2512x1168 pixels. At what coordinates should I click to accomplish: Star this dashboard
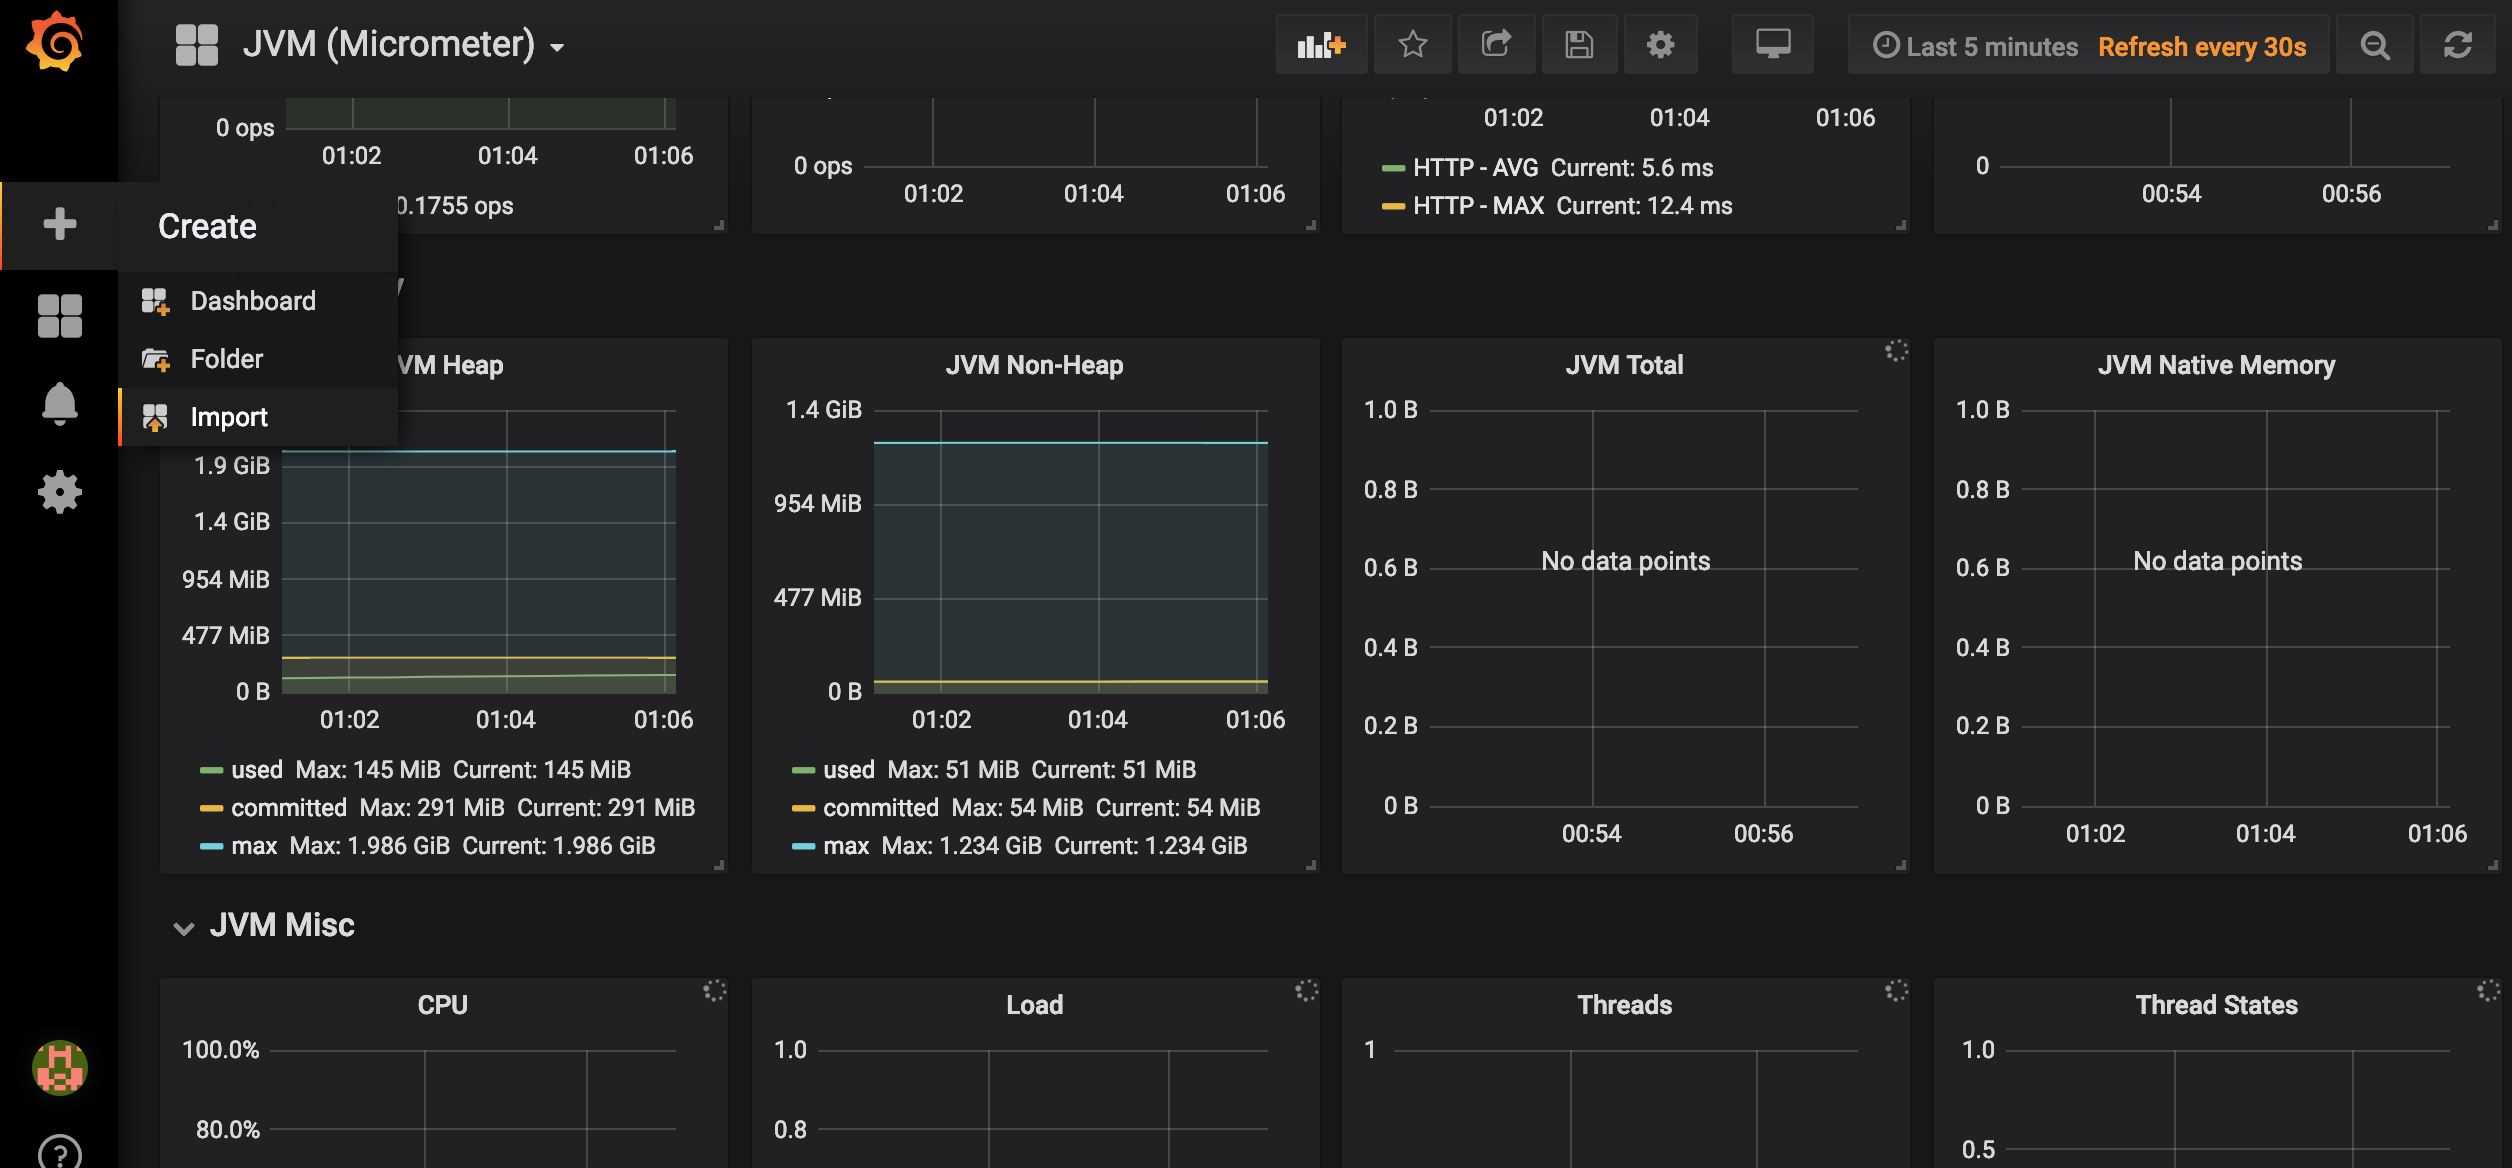[1412, 44]
